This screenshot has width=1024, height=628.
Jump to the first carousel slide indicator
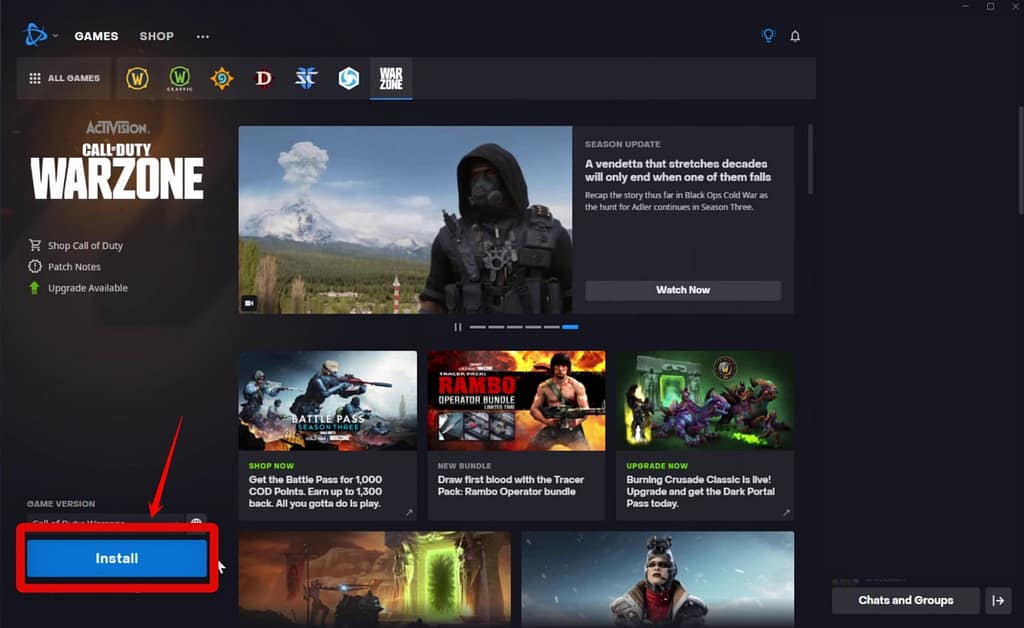coord(477,327)
